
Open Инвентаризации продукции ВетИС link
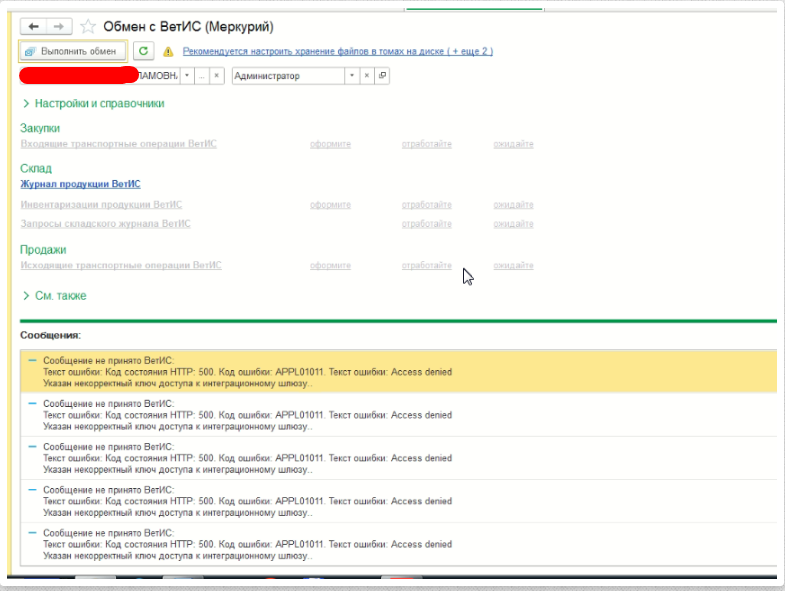(101, 204)
